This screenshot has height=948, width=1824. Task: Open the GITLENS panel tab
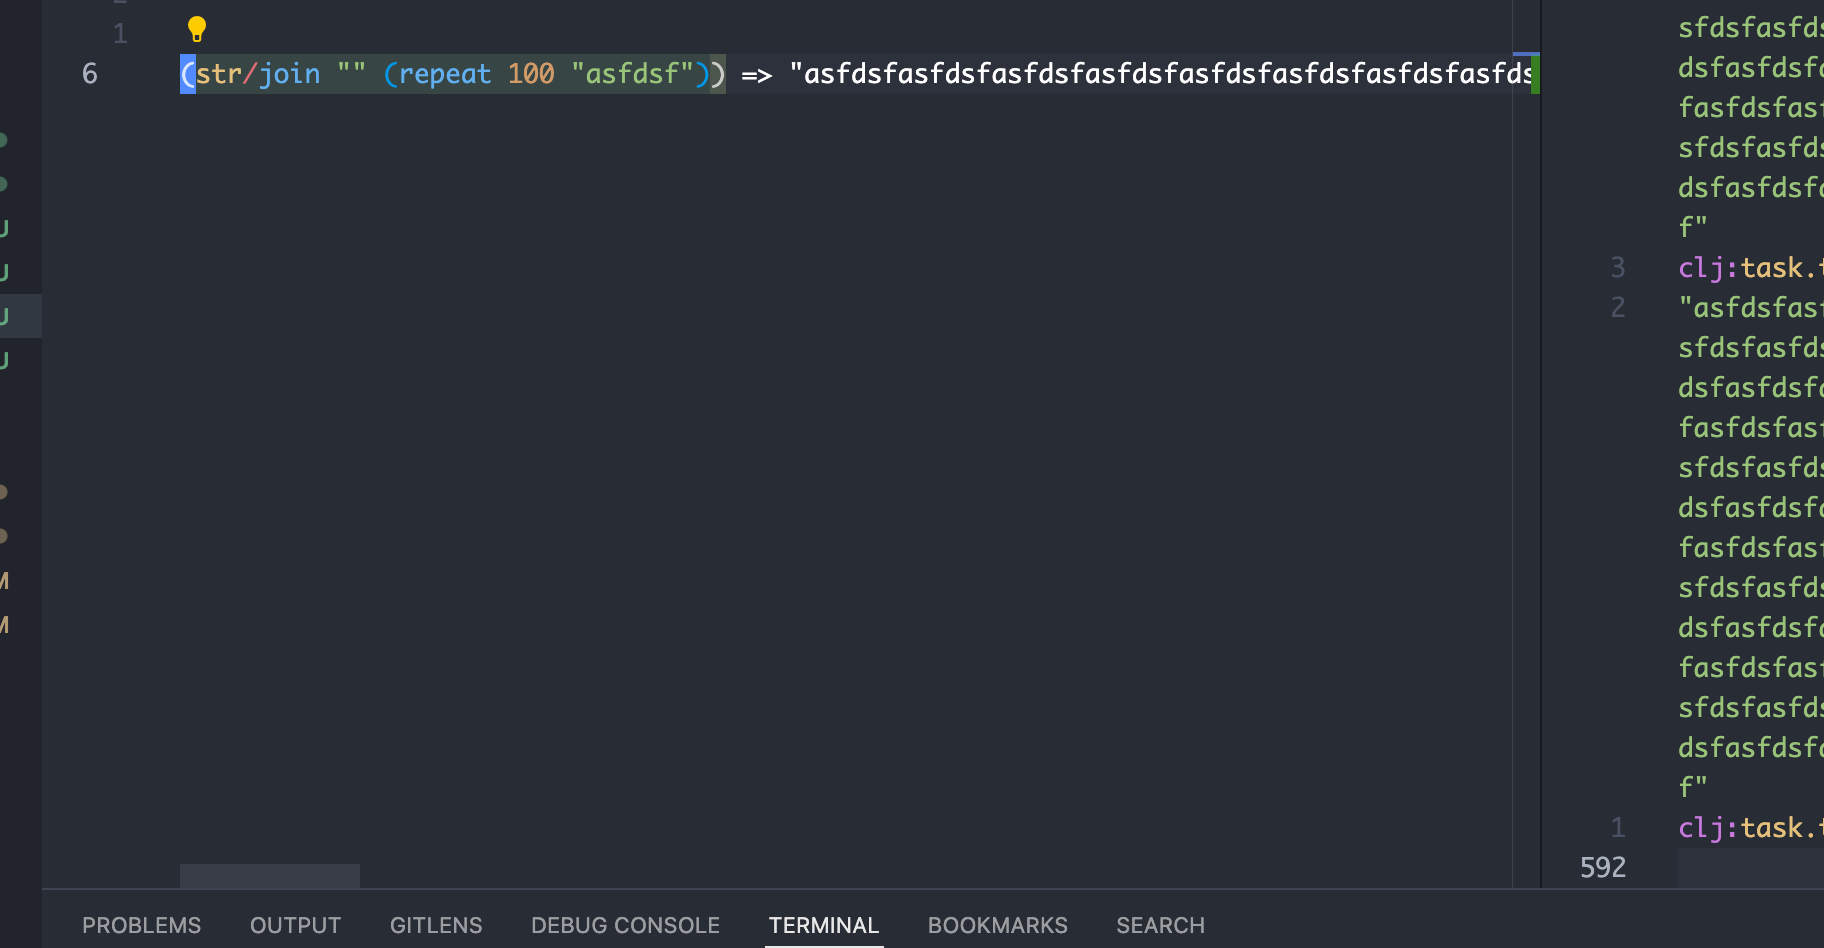435,925
